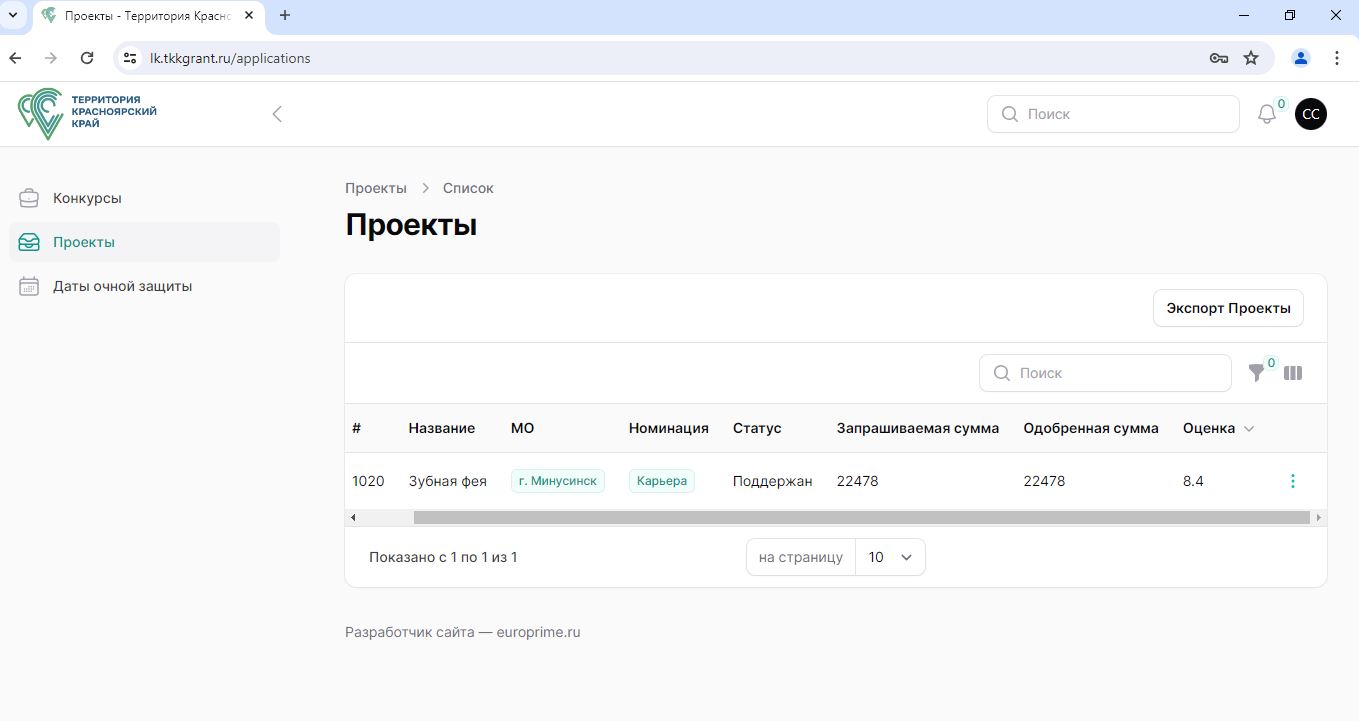
Task: Click the scrollbar left arrow
Action: pyautogui.click(x=352, y=518)
